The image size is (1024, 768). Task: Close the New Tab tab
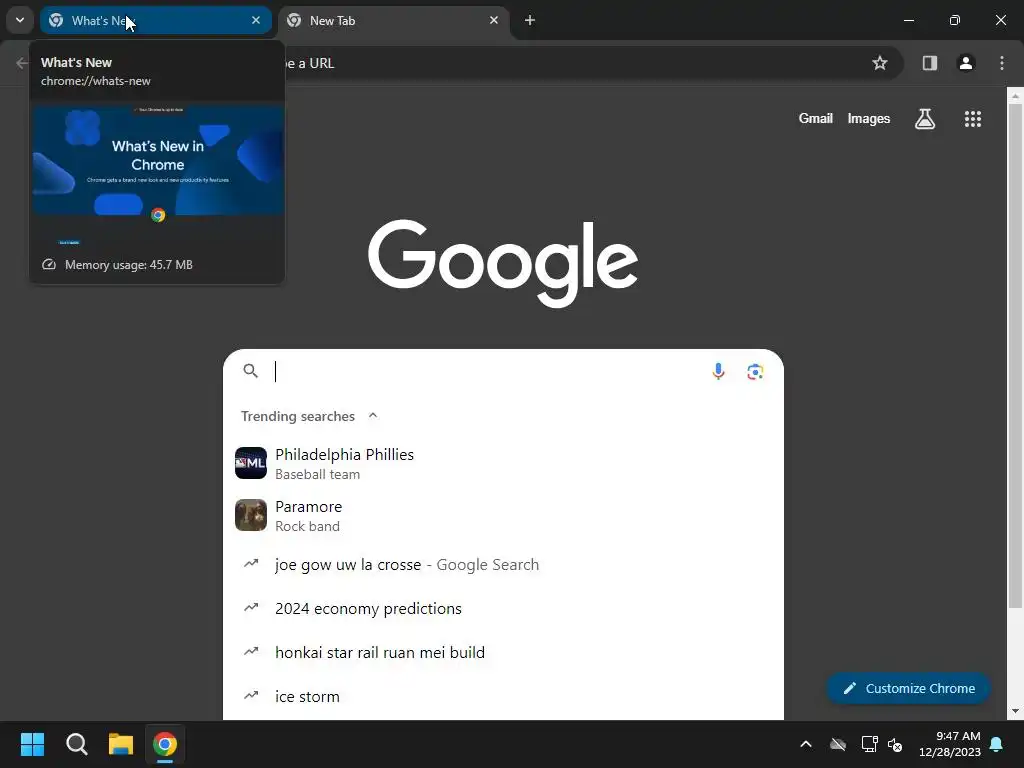click(x=494, y=20)
